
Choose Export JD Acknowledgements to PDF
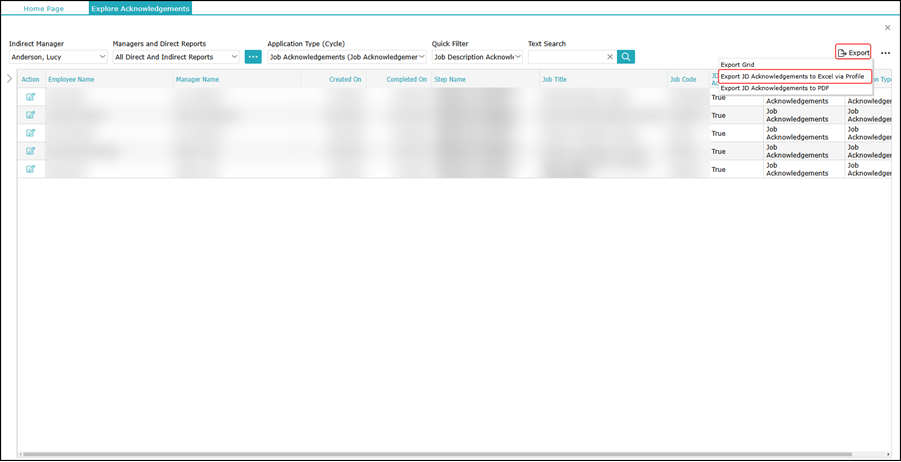coord(775,88)
